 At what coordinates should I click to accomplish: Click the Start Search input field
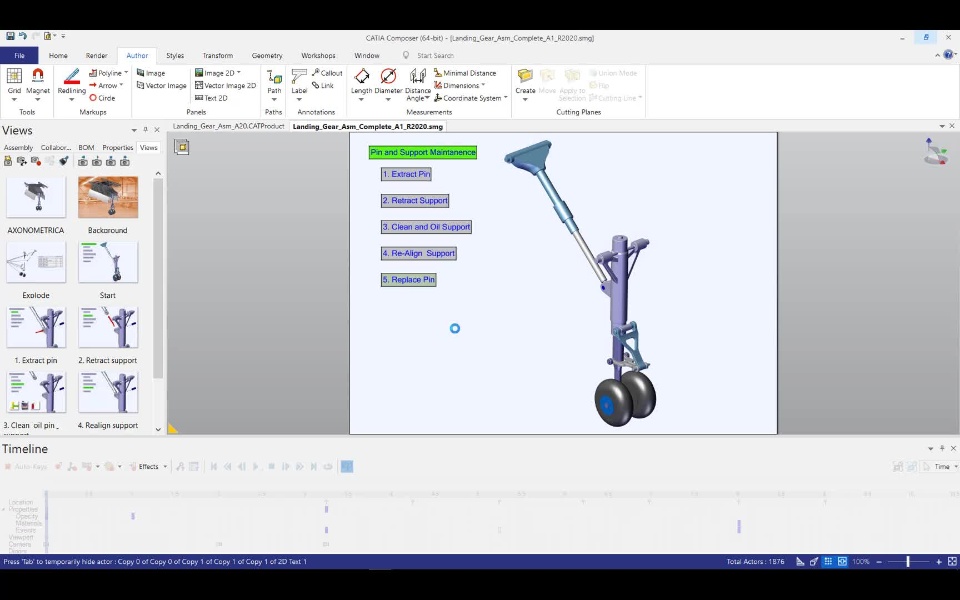click(x=435, y=55)
